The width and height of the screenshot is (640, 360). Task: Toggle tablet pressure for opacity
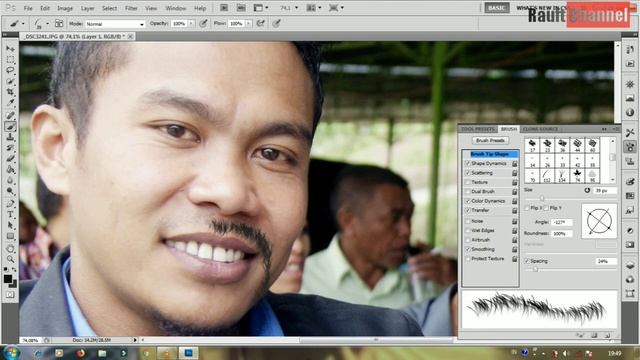pos(203,24)
